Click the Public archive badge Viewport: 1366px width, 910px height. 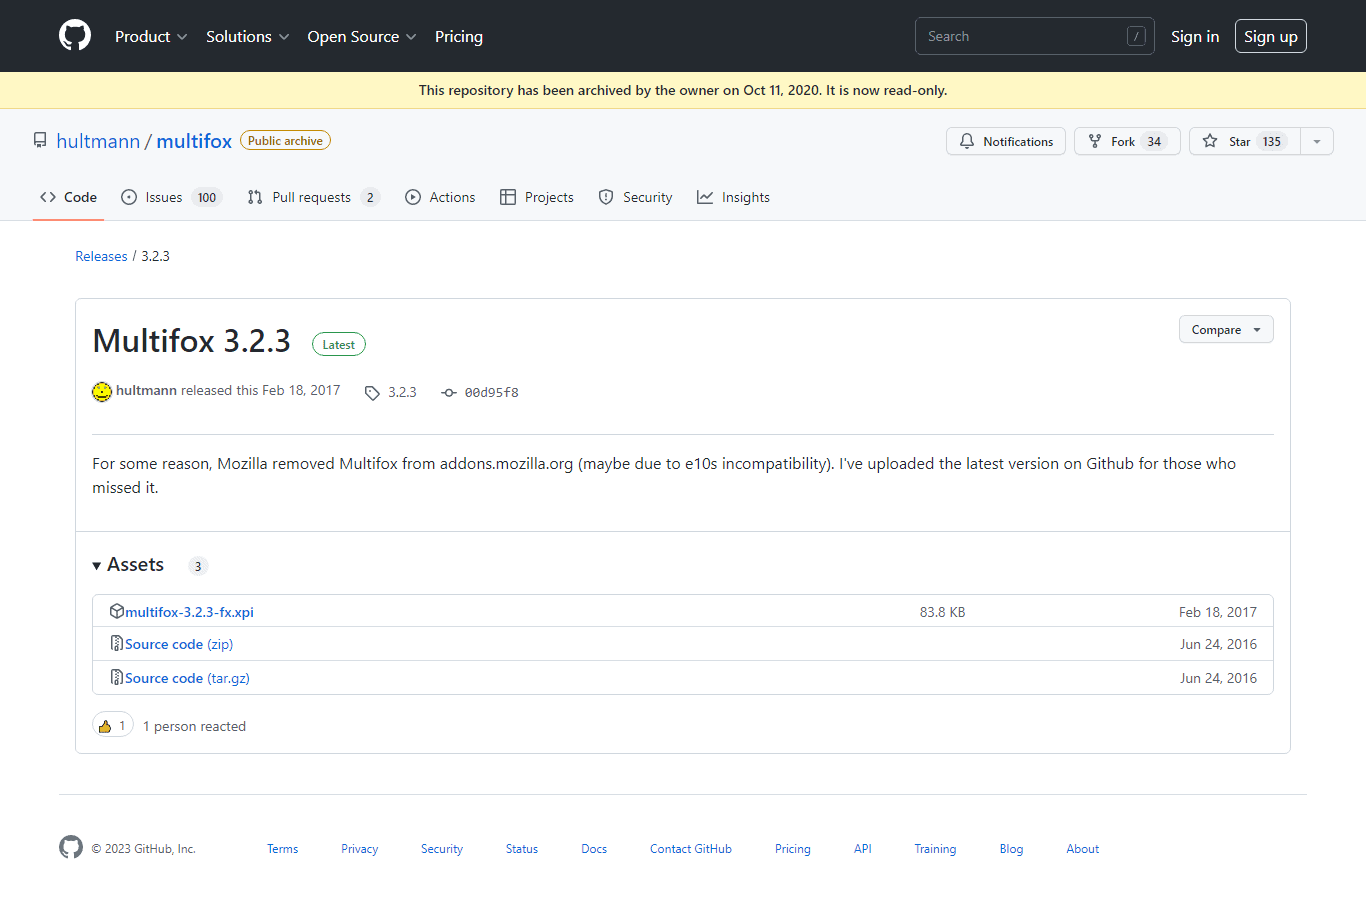[285, 141]
